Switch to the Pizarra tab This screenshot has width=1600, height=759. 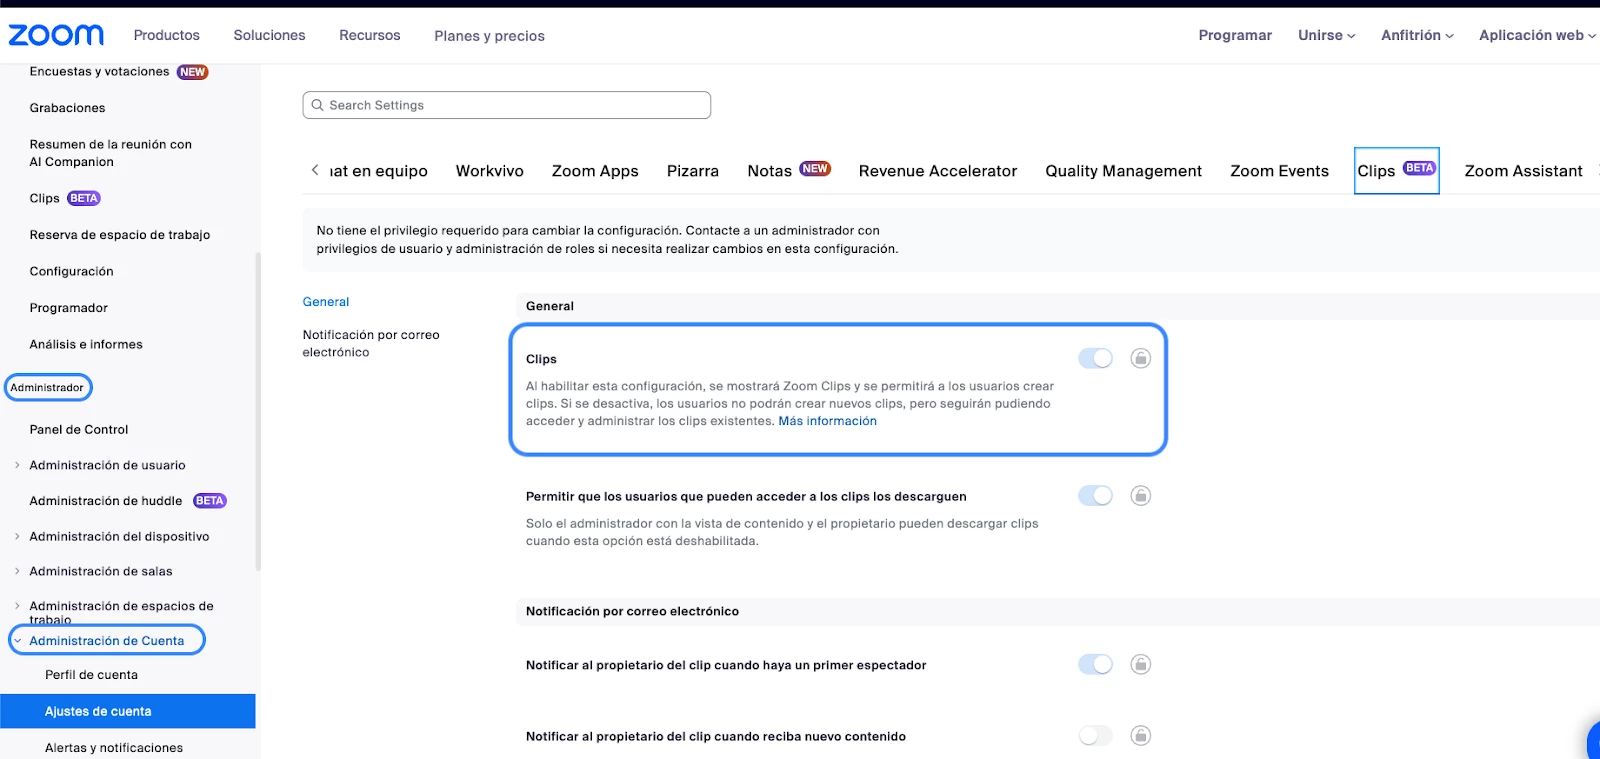[x=693, y=171]
